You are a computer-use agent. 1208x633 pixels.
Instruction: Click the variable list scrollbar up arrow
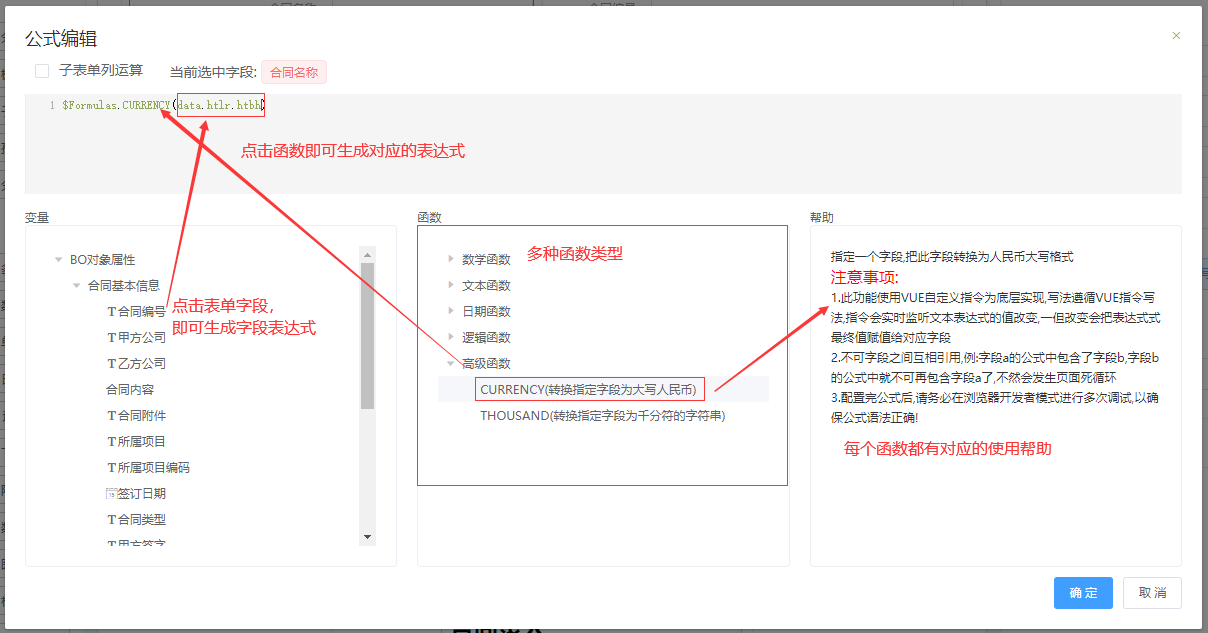367,254
